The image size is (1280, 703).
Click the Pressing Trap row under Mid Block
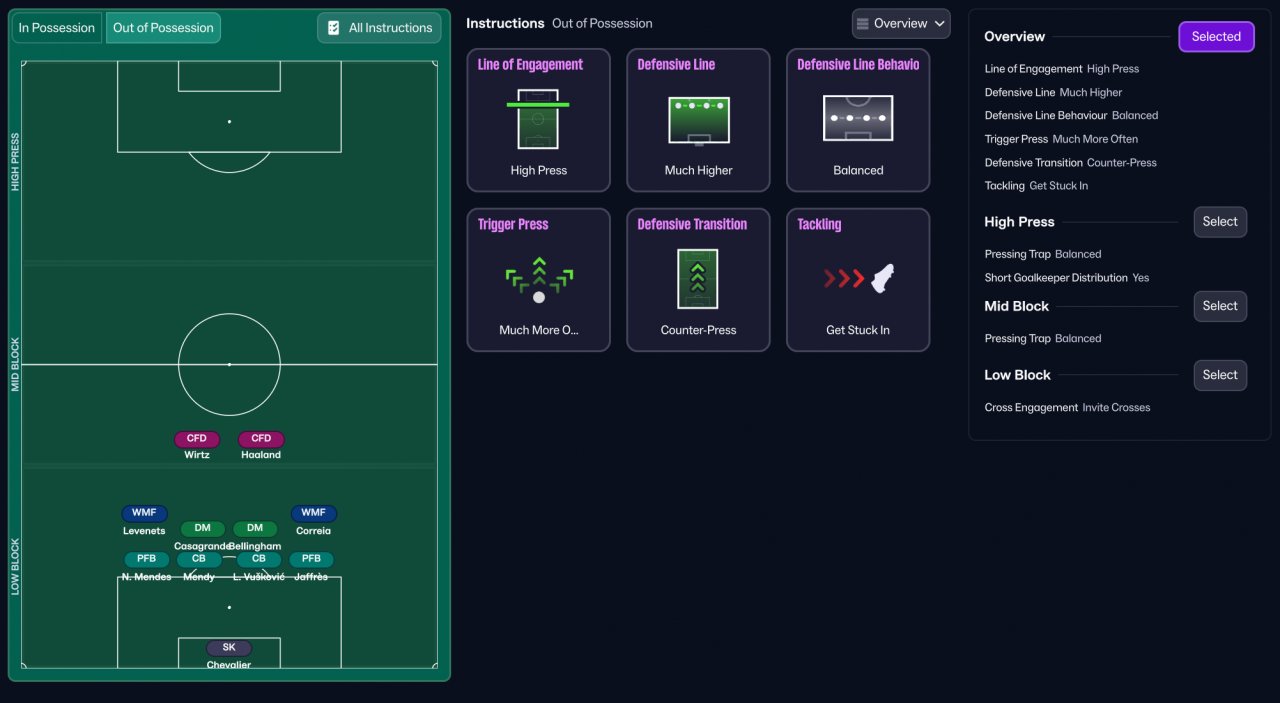pyautogui.click(x=1043, y=339)
